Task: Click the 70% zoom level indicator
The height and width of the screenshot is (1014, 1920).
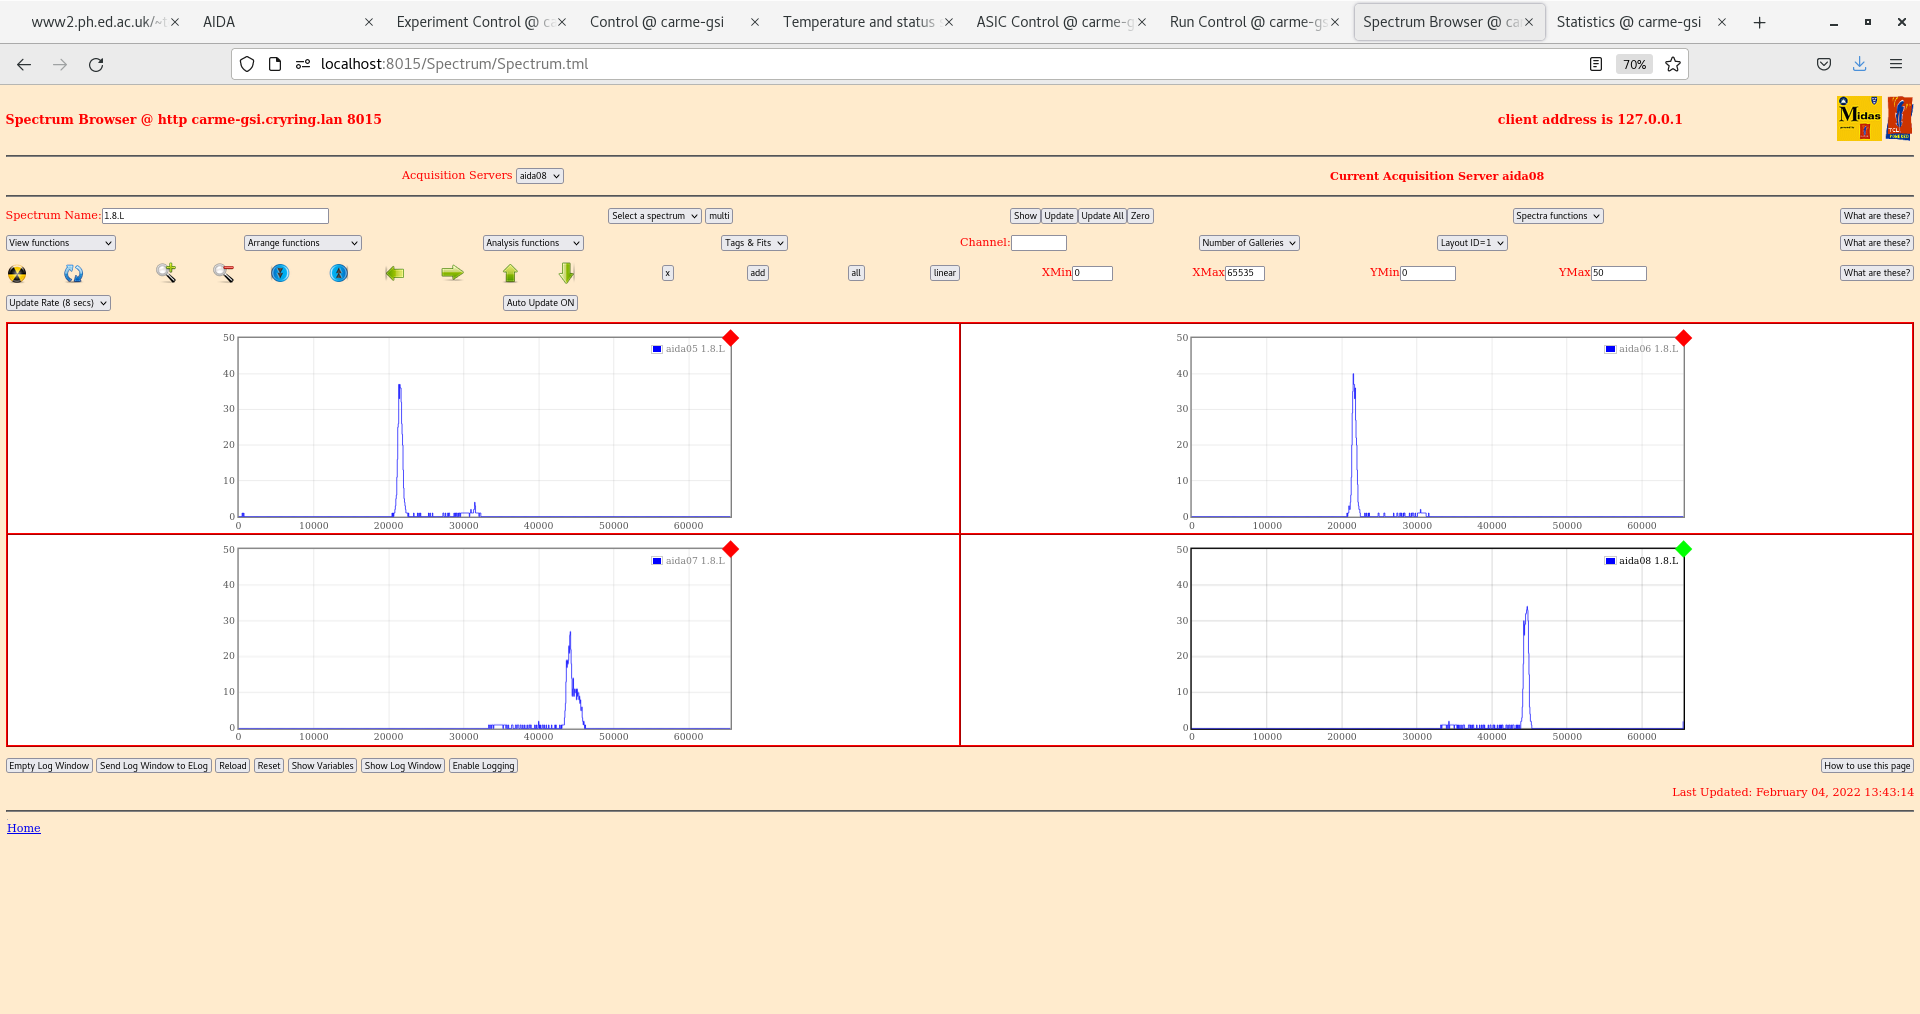Action: (x=1634, y=64)
